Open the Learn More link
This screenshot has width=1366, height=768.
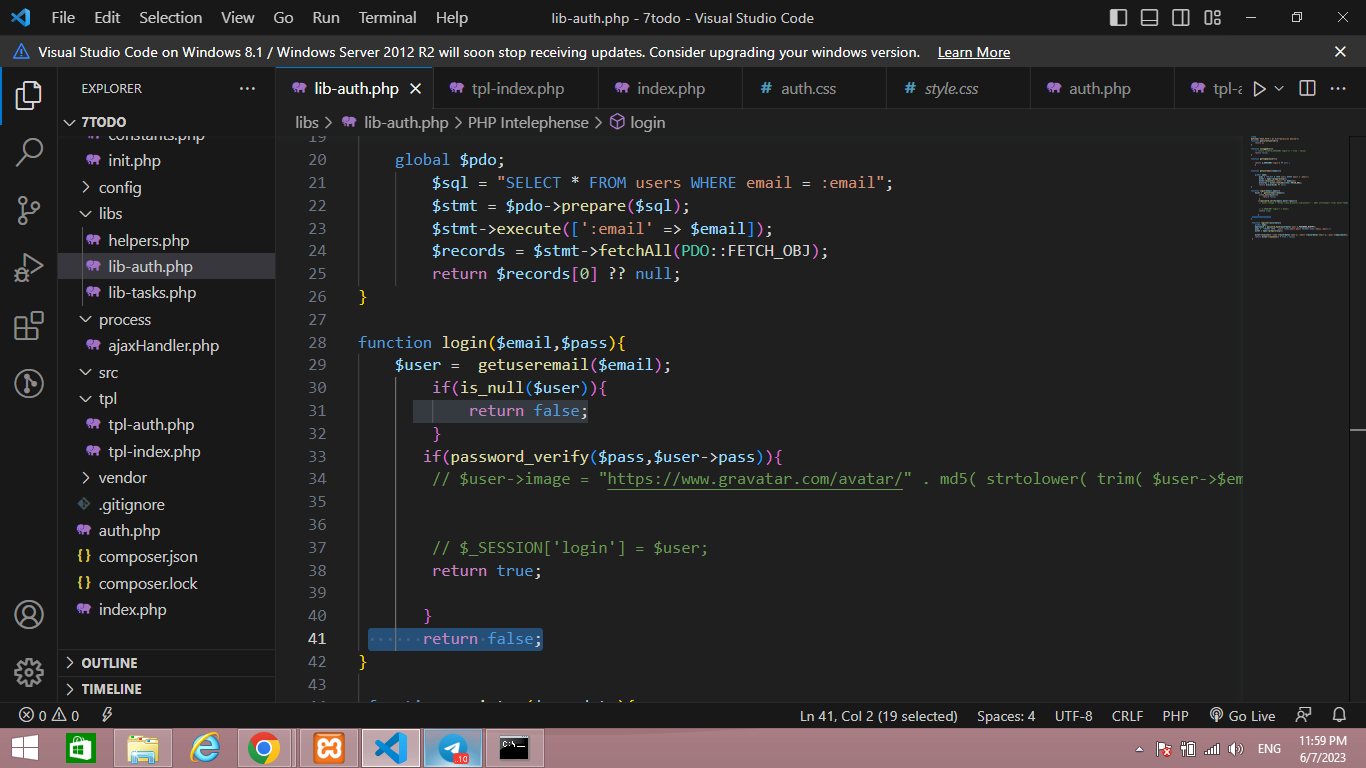(x=973, y=52)
